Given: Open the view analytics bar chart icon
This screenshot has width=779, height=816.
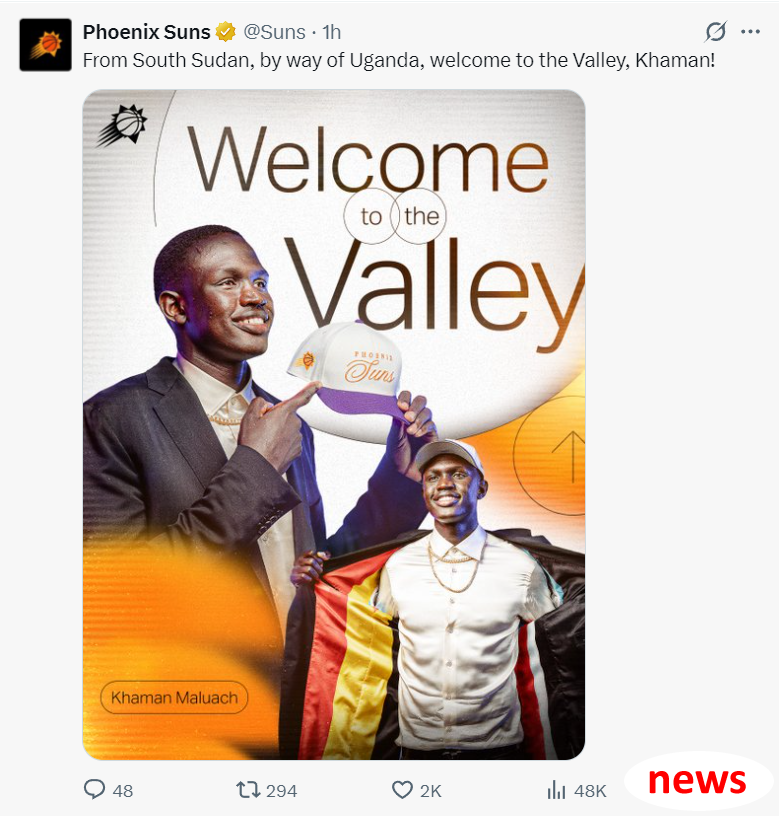Looking at the screenshot, I should pyautogui.click(x=556, y=789).
